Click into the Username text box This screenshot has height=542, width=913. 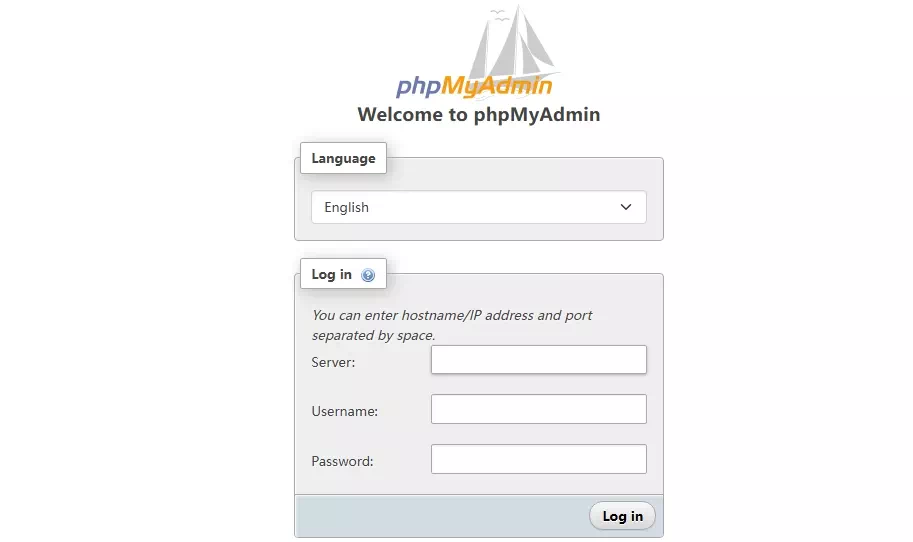tap(538, 409)
